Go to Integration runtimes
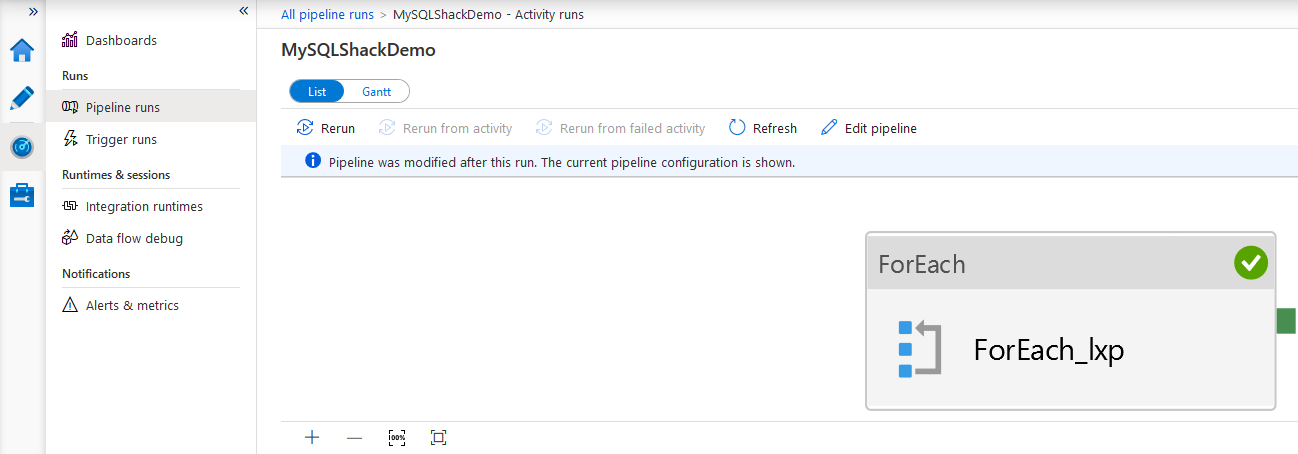 coord(144,206)
